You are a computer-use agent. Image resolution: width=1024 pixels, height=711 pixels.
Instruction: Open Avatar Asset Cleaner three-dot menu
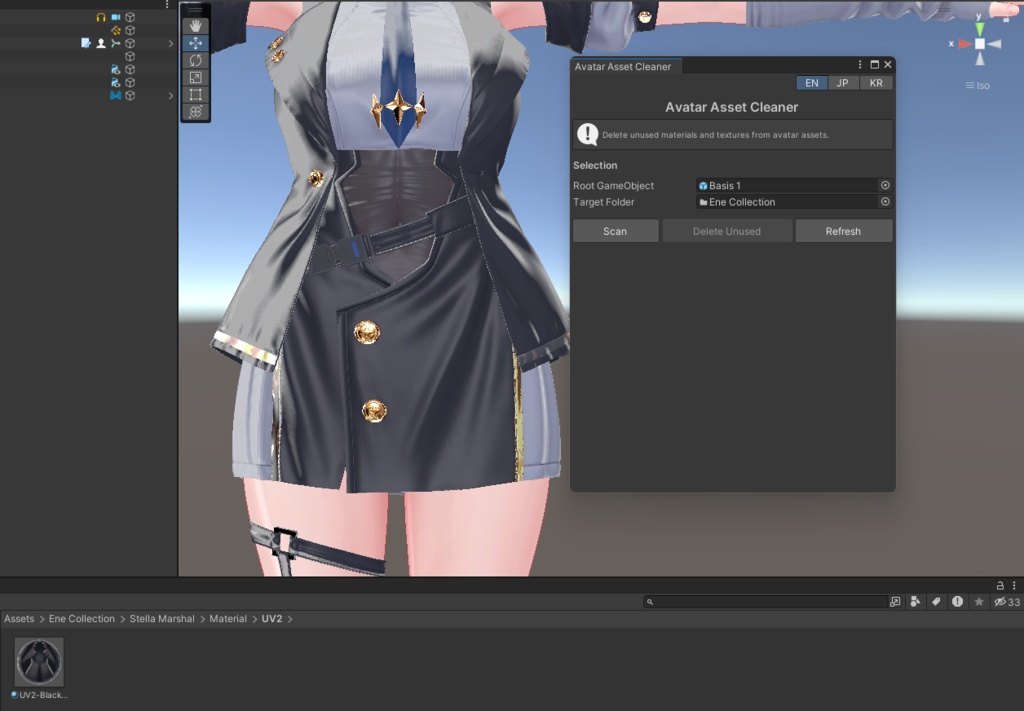click(860, 65)
